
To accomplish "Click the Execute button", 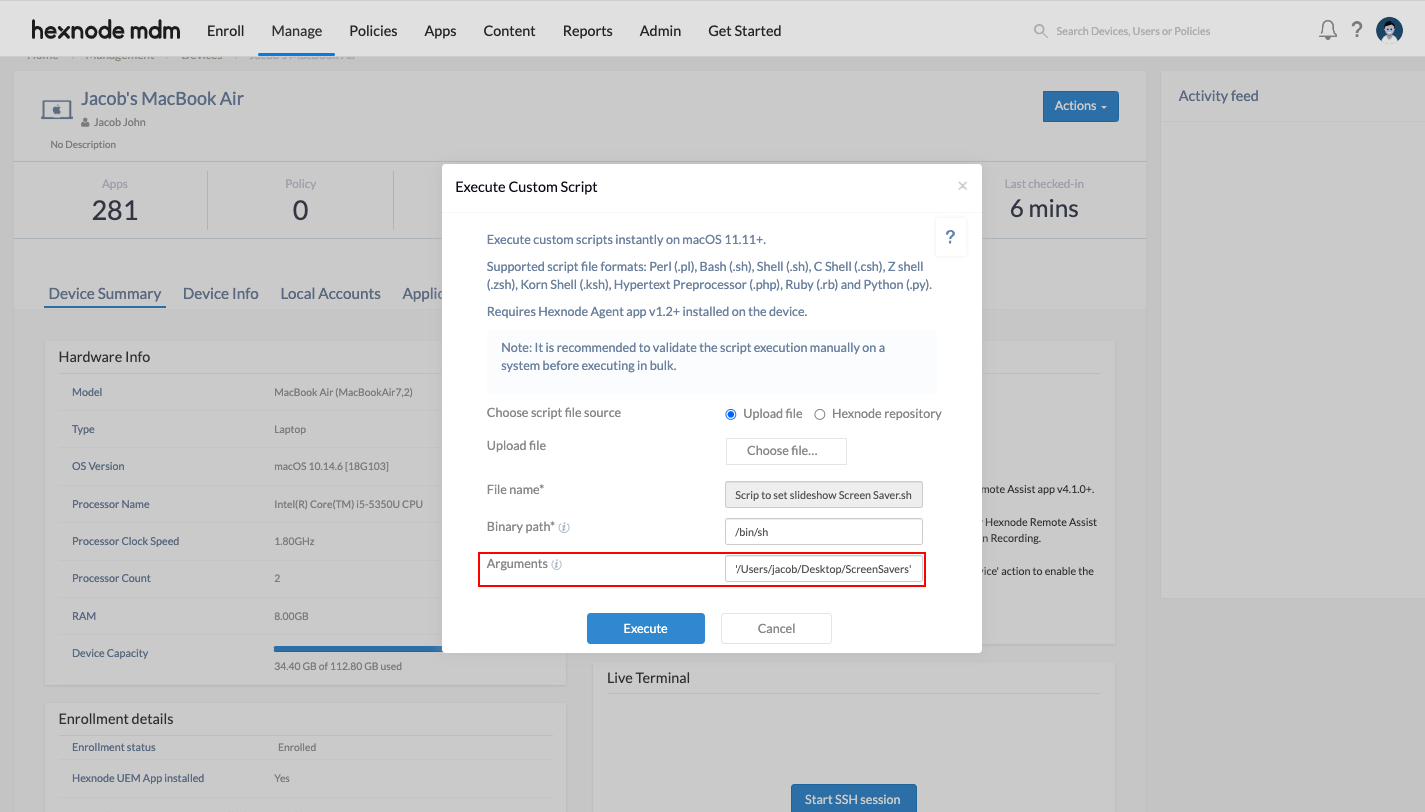I will point(646,628).
